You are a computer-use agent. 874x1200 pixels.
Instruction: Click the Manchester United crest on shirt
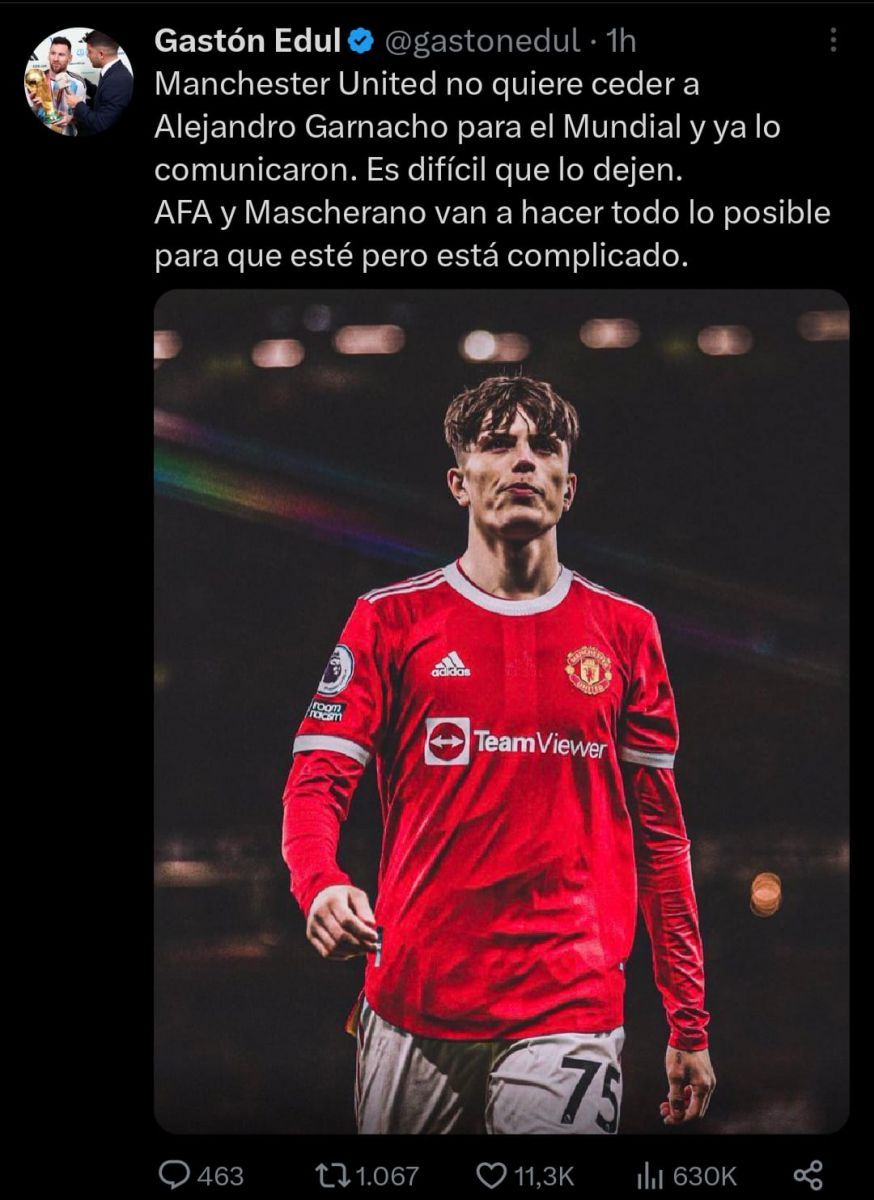point(589,669)
